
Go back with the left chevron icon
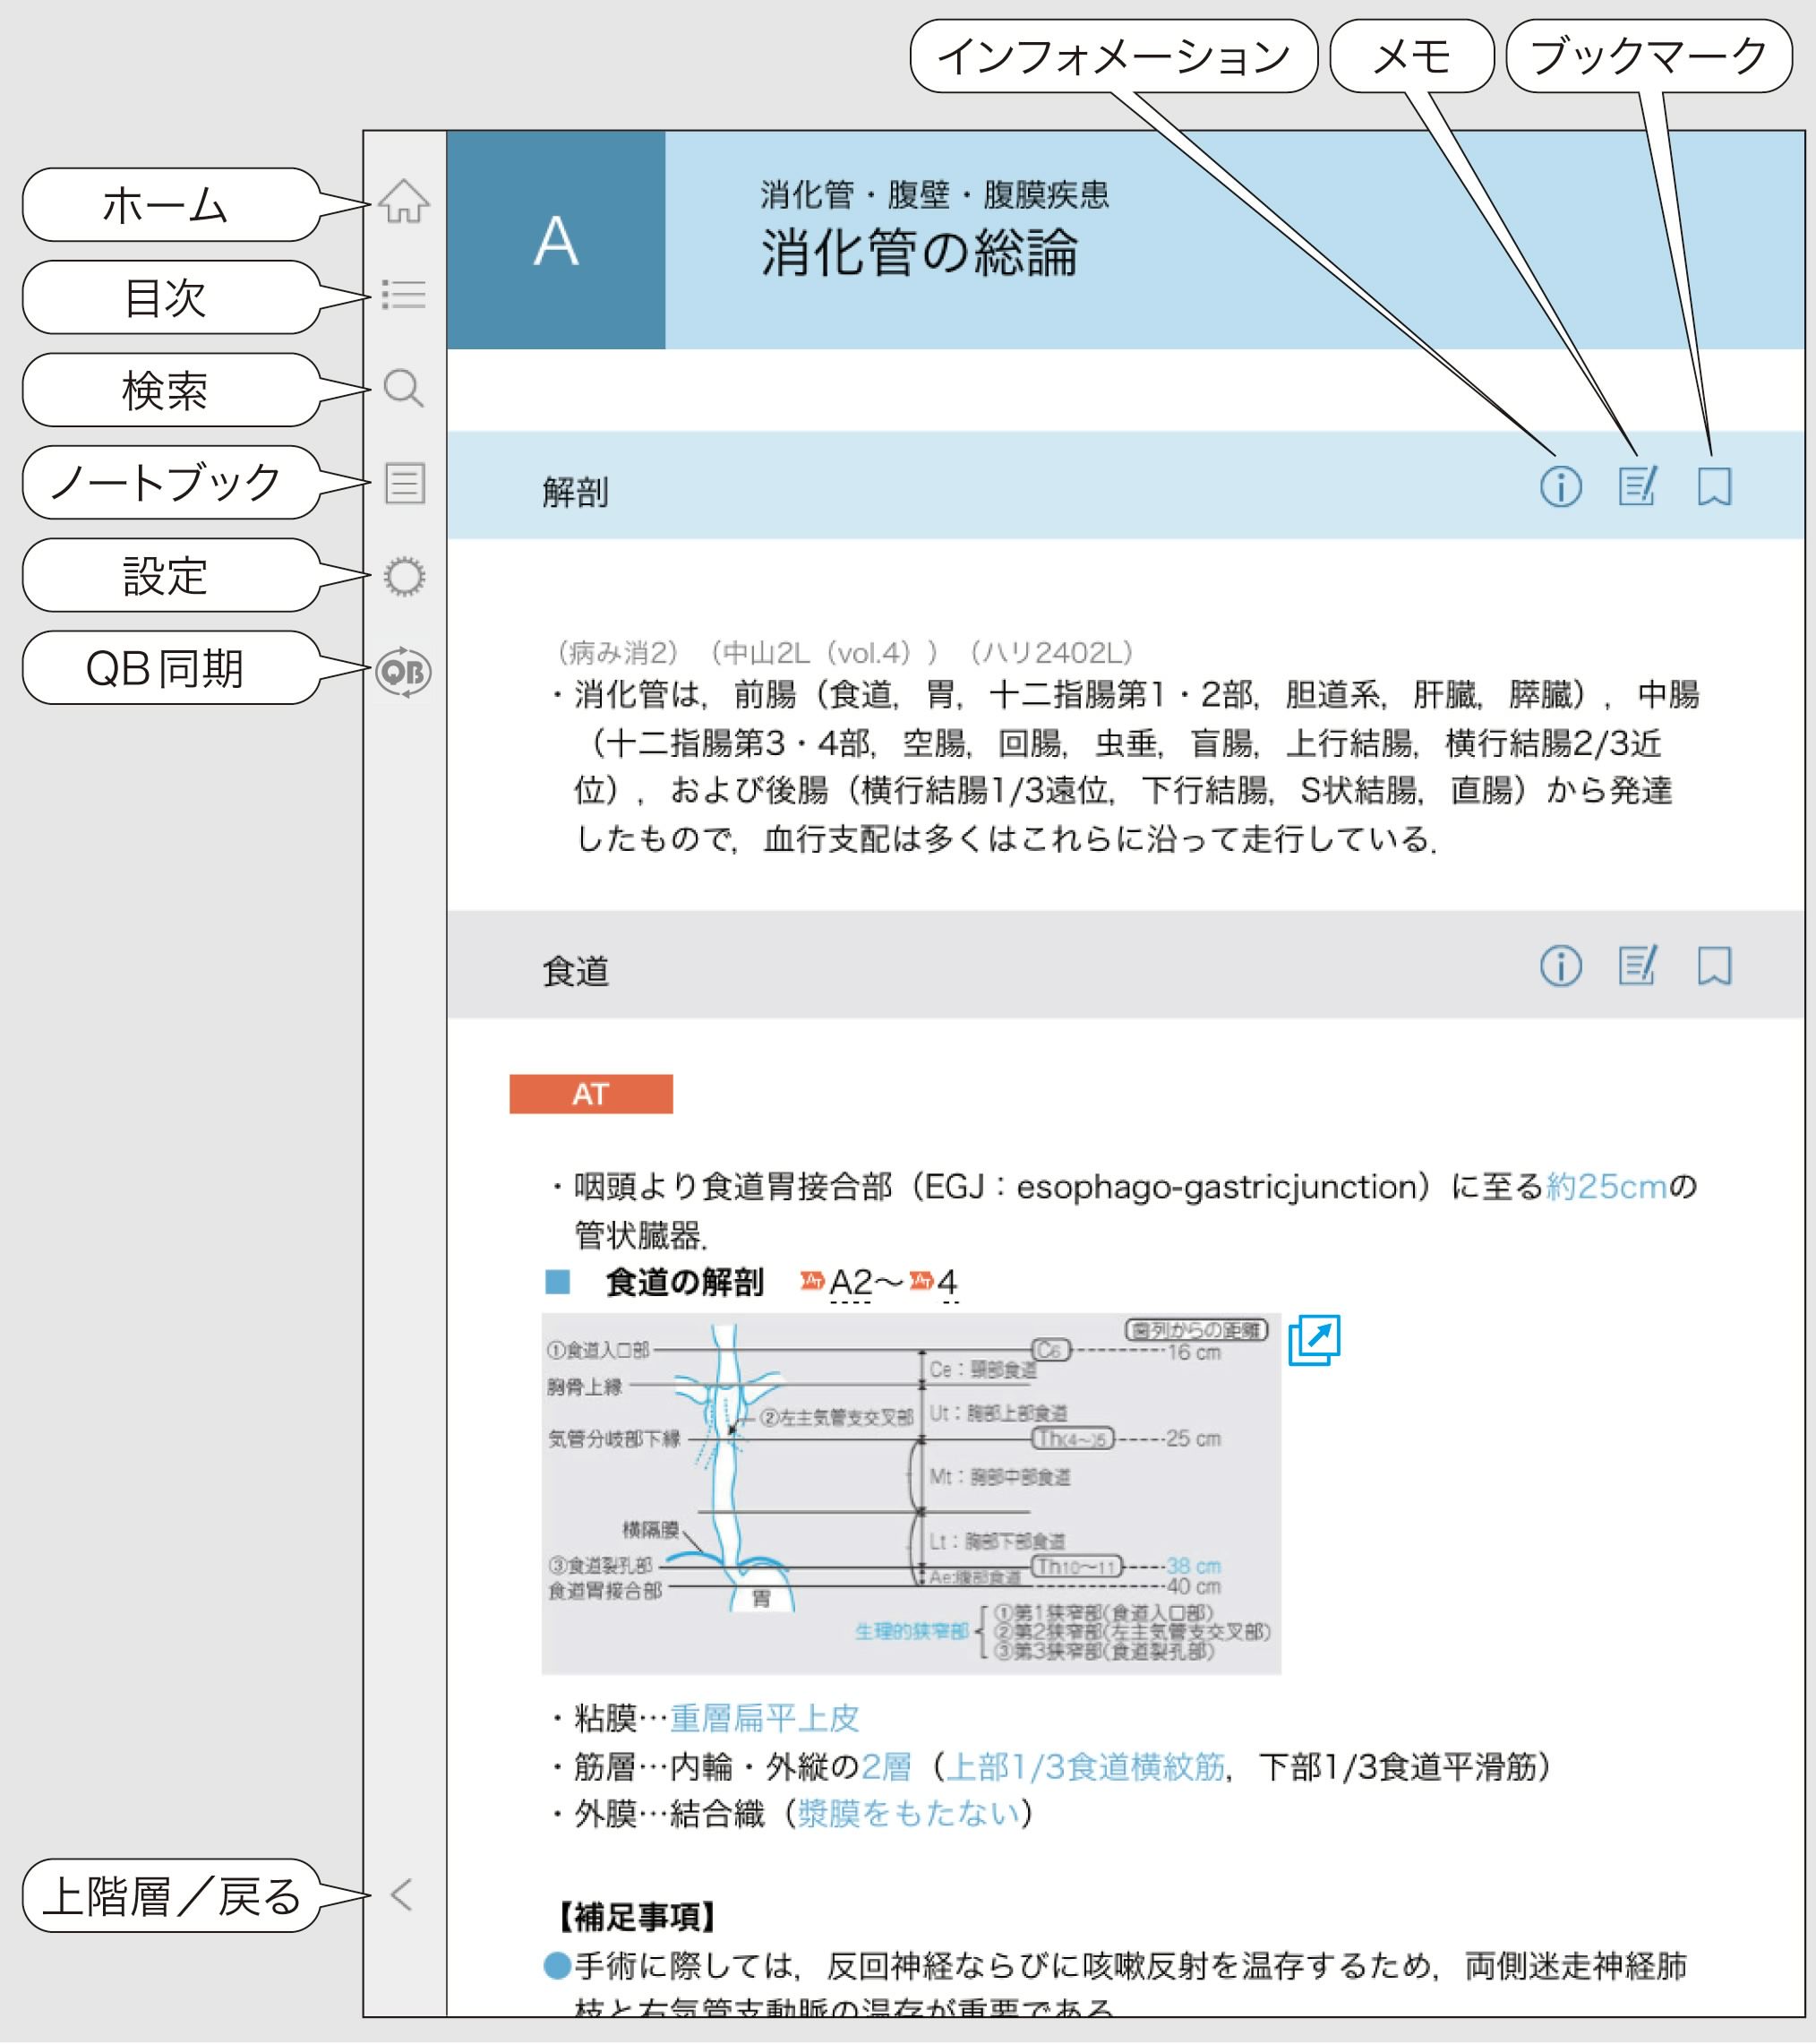coord(402,1894)
